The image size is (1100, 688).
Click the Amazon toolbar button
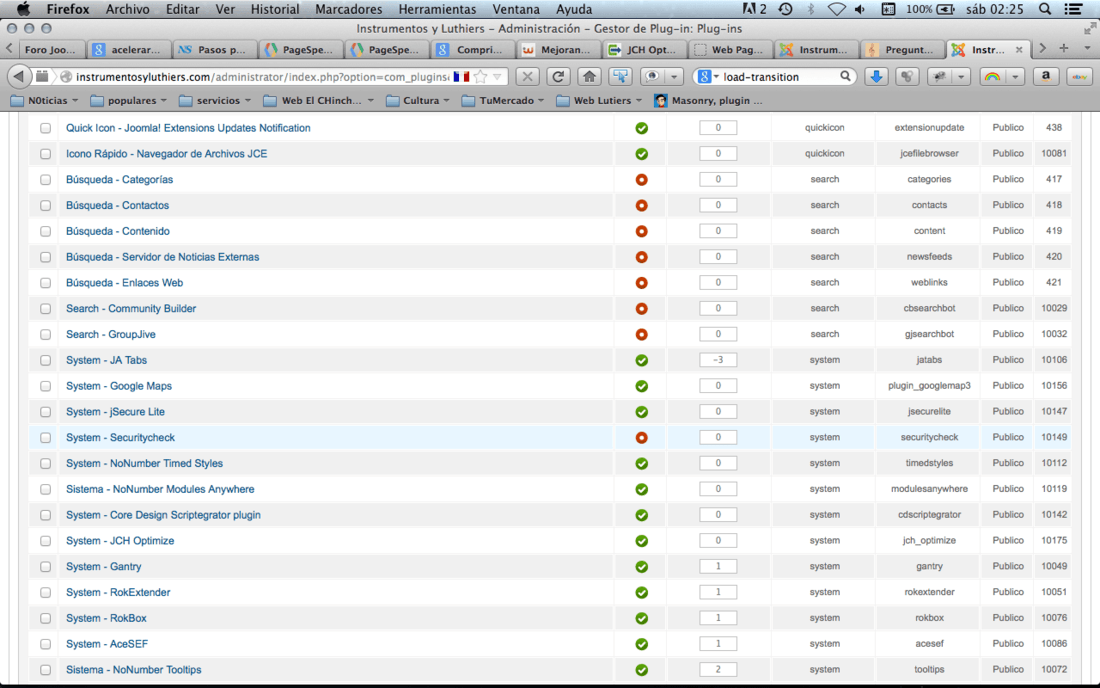(1046, 76)
